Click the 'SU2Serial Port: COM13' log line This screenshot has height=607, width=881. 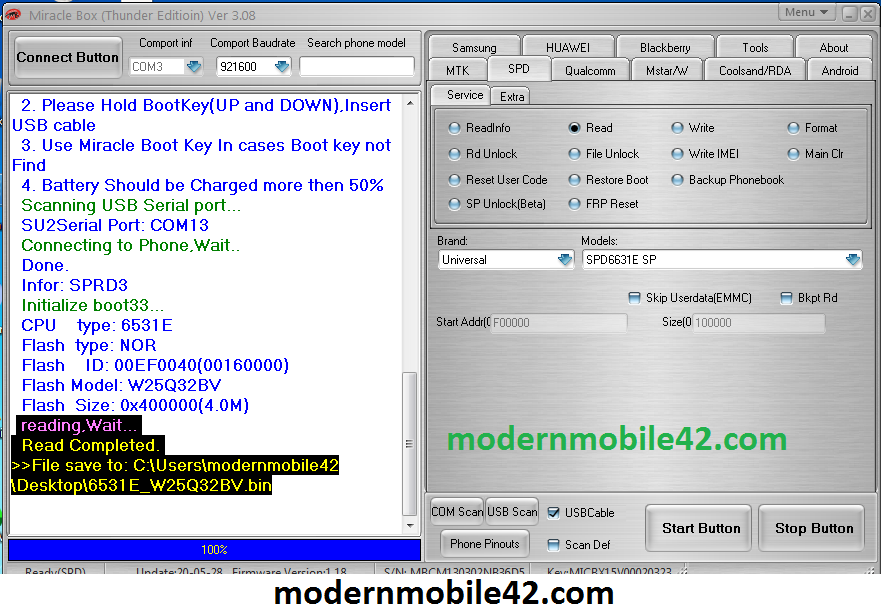[115, 225]
